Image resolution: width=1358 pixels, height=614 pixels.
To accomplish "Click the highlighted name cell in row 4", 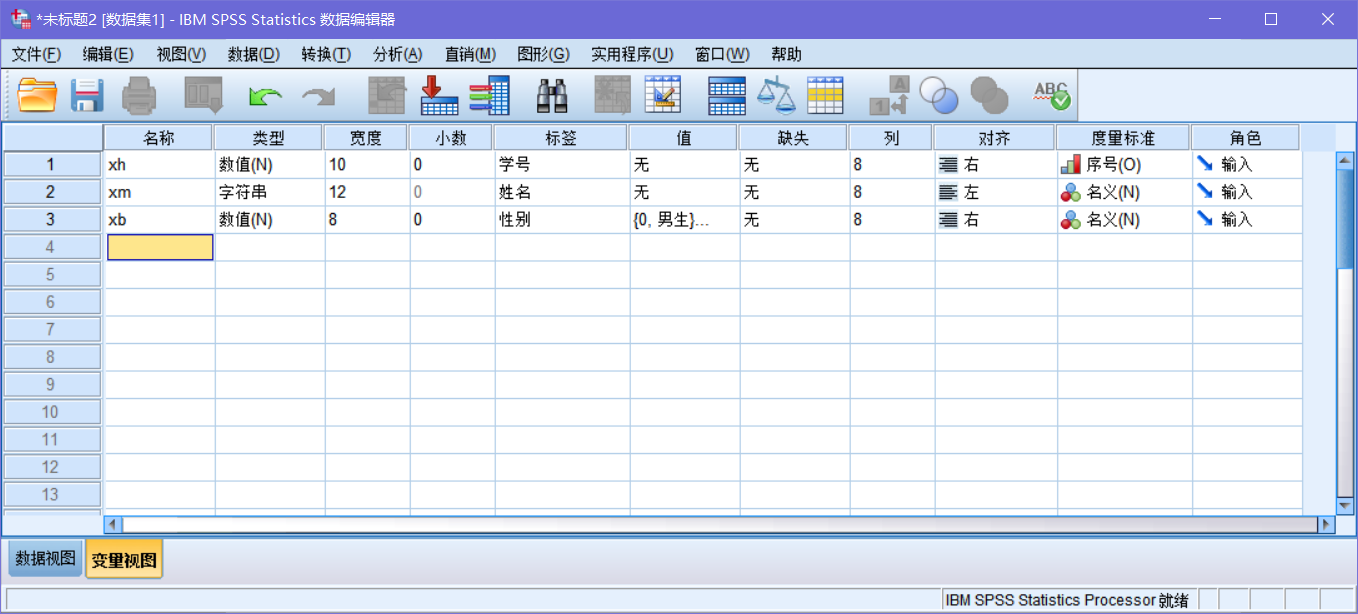I will point(160,247).
